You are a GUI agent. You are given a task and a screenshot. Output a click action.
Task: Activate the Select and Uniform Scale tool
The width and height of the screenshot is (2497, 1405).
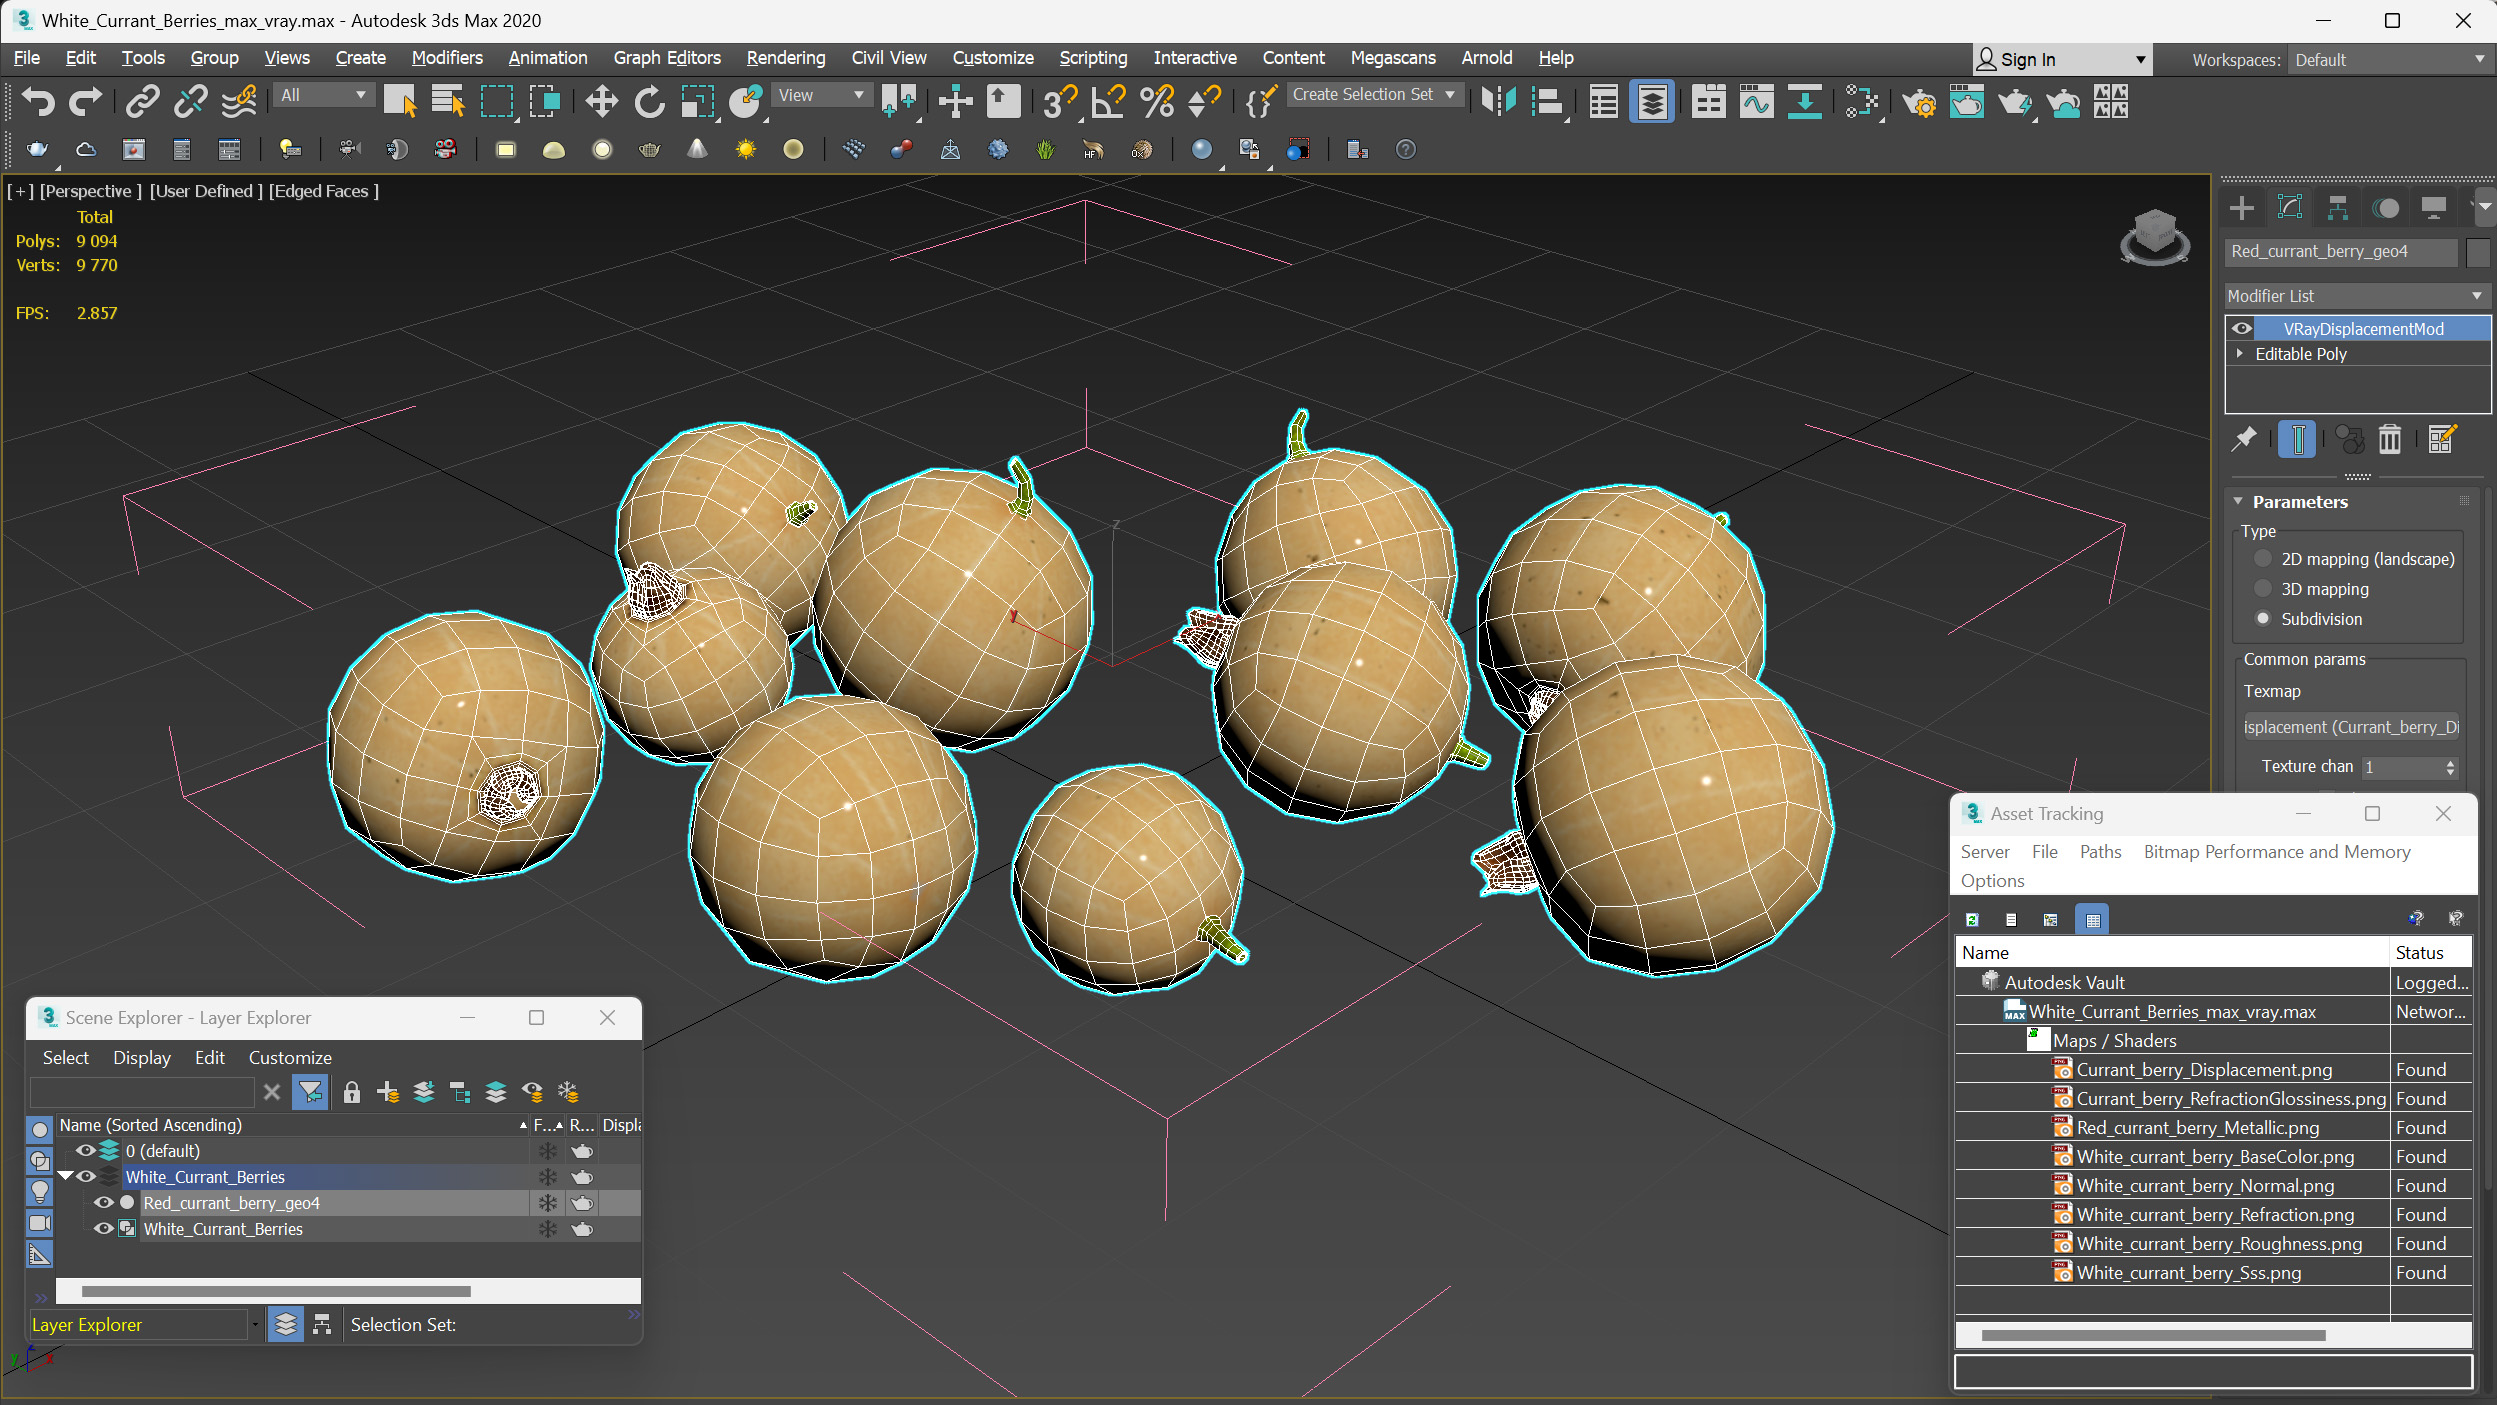tap(698, 101)
